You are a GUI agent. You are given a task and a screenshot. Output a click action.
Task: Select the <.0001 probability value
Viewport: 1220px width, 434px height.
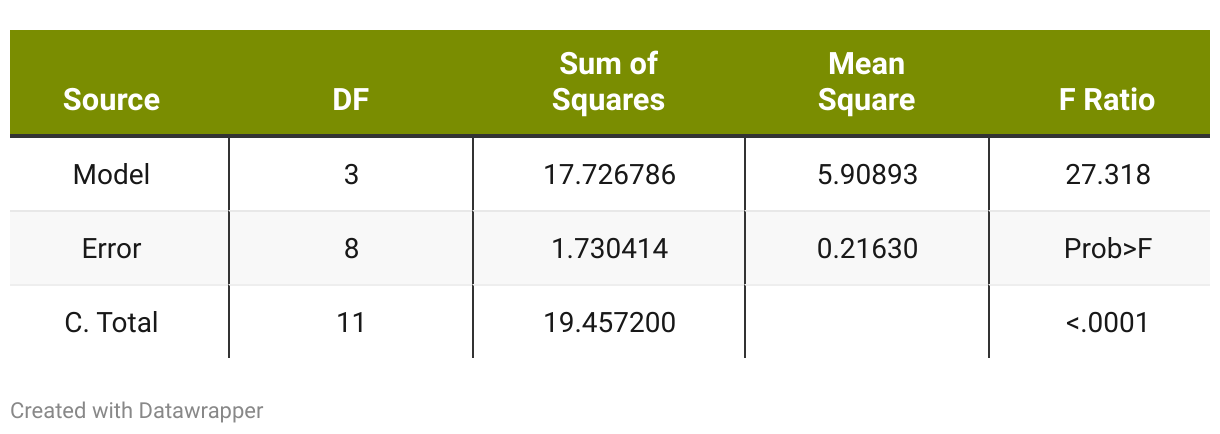[x=1107, y=322]
